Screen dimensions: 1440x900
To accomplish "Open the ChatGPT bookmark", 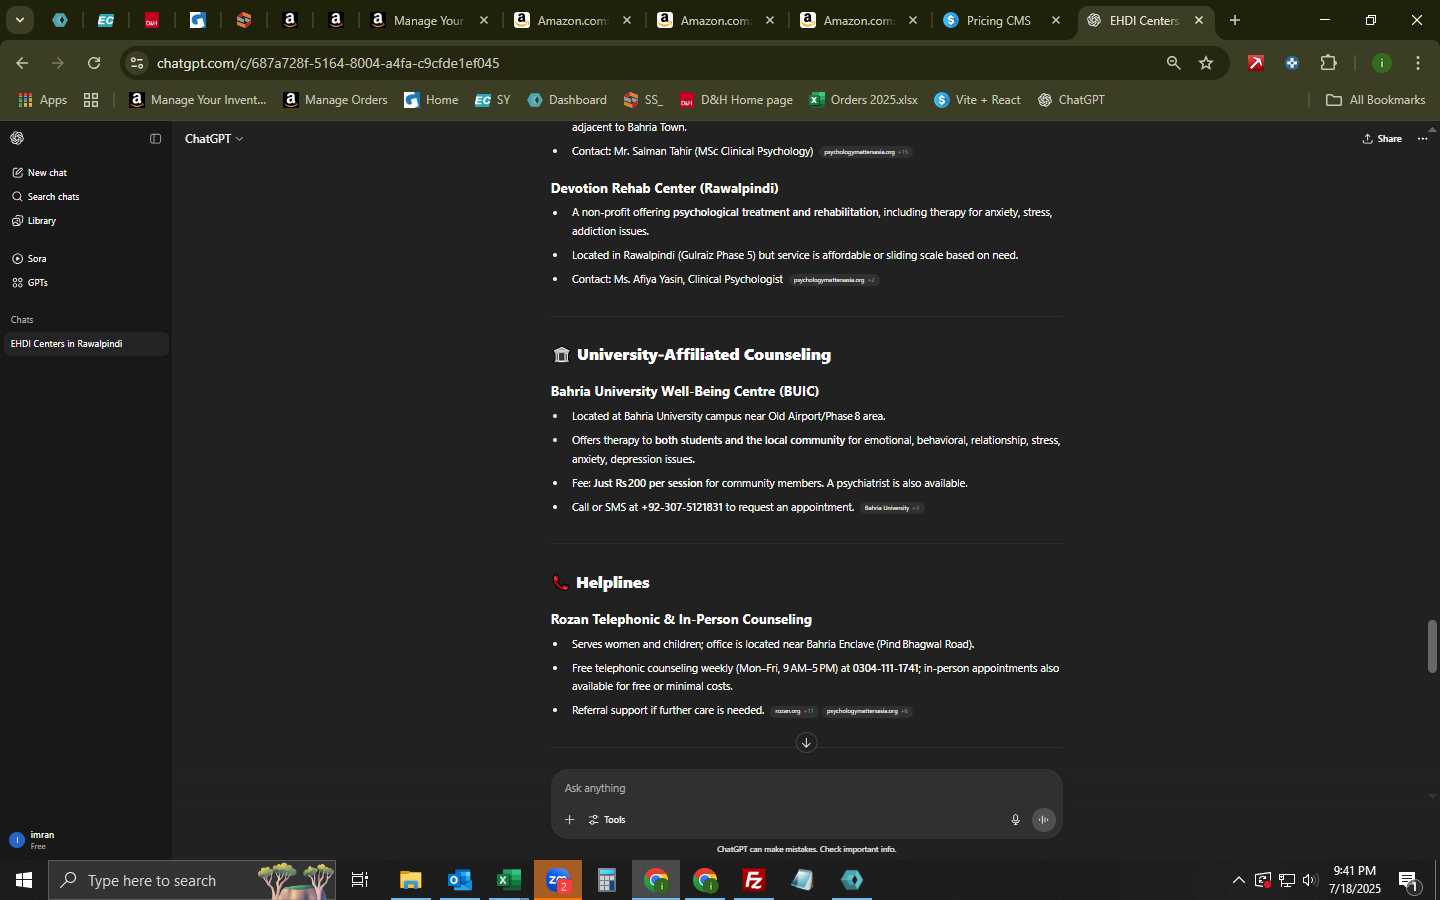I will 1071,100.
